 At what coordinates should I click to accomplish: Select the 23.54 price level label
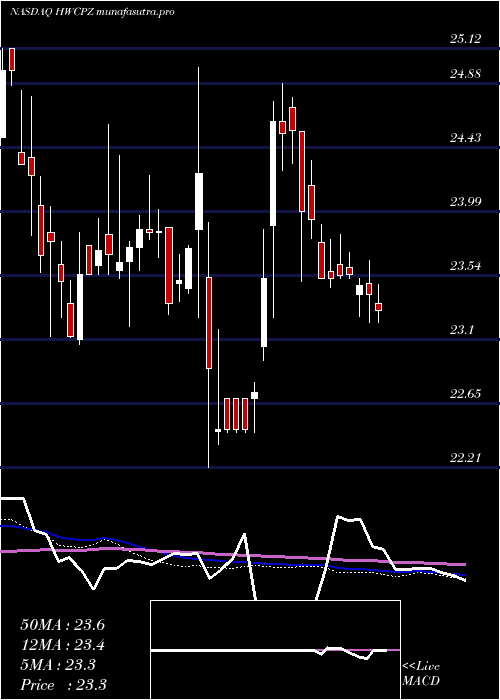[x=465, y=267]
